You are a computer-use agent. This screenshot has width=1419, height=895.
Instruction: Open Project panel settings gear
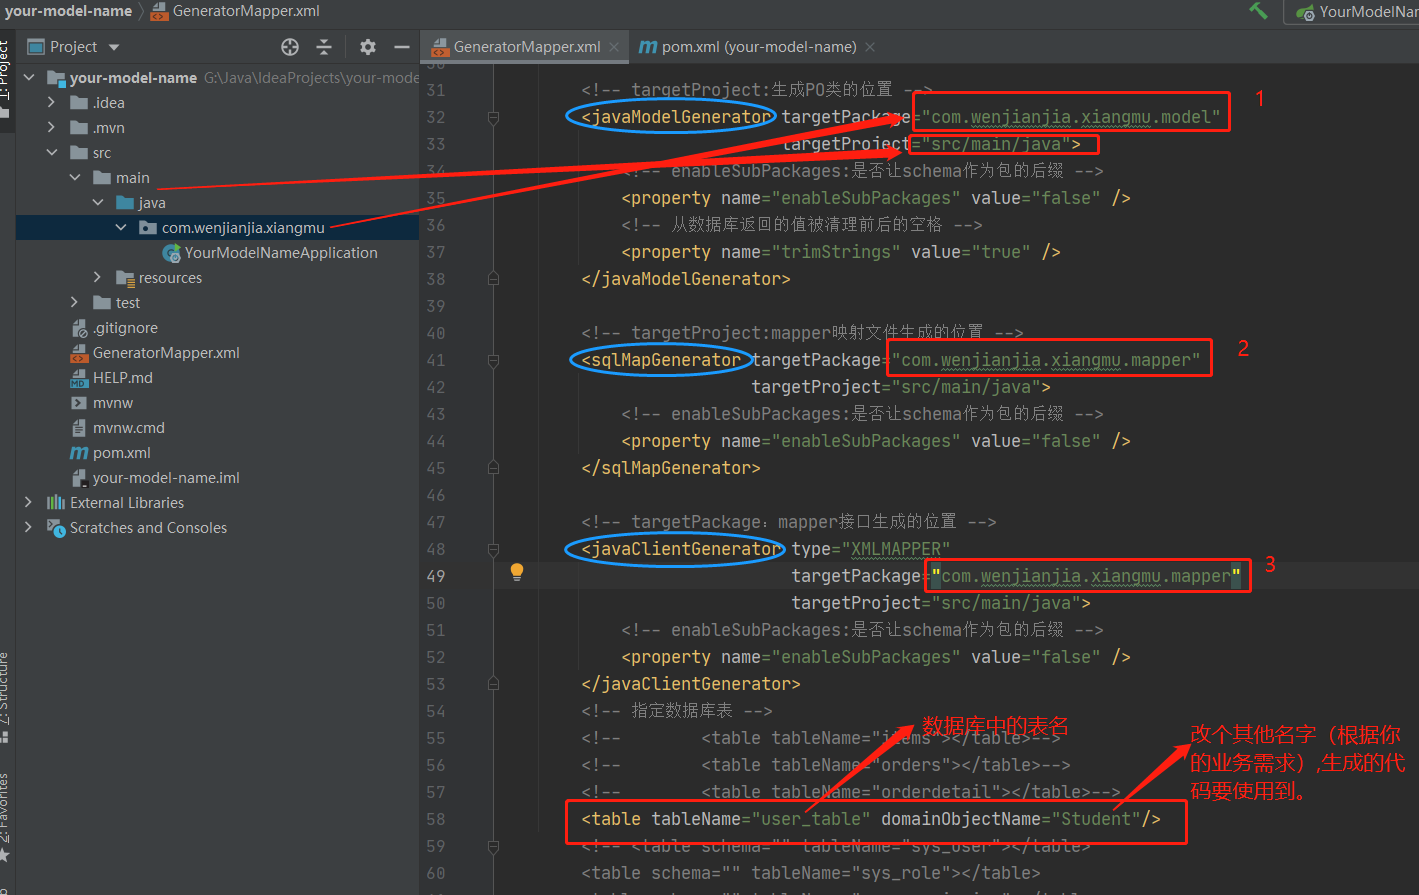coord(368,47)
